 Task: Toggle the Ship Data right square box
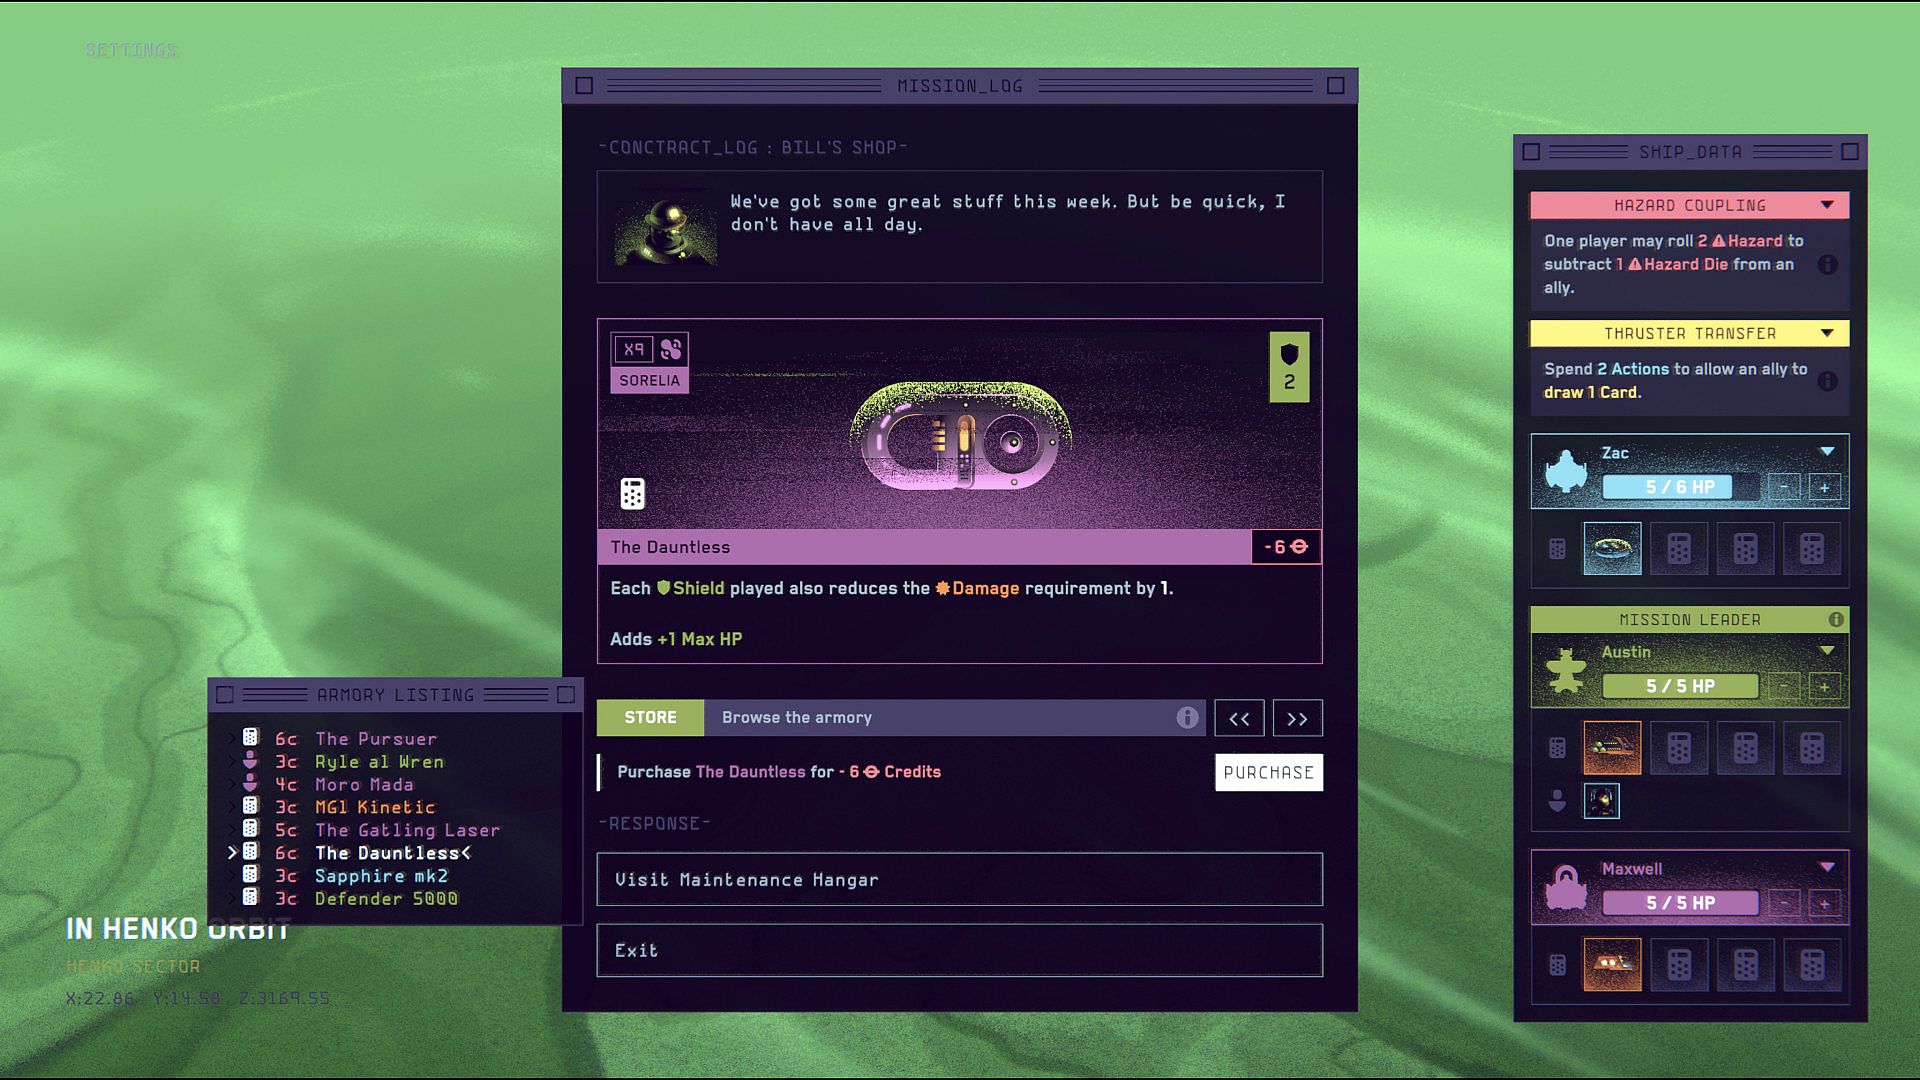(1849, 152)
